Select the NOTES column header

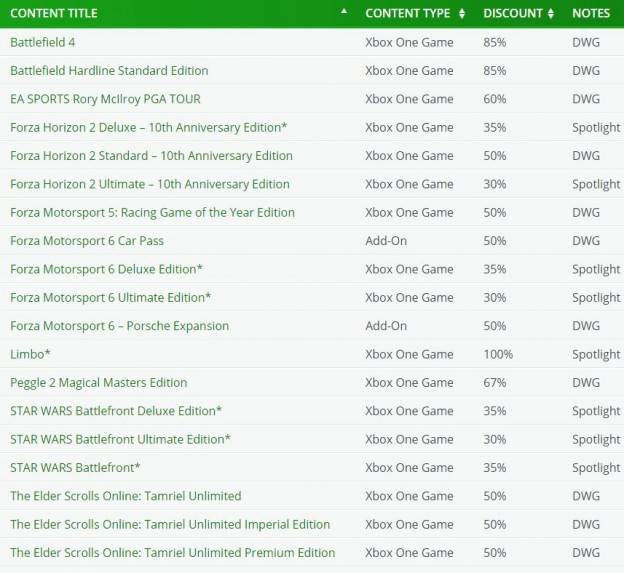pyautogui.click(x=591, y=14)
